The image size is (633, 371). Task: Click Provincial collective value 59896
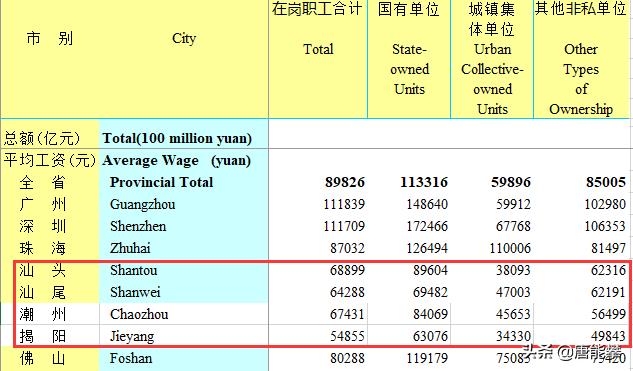pos(511,182)
